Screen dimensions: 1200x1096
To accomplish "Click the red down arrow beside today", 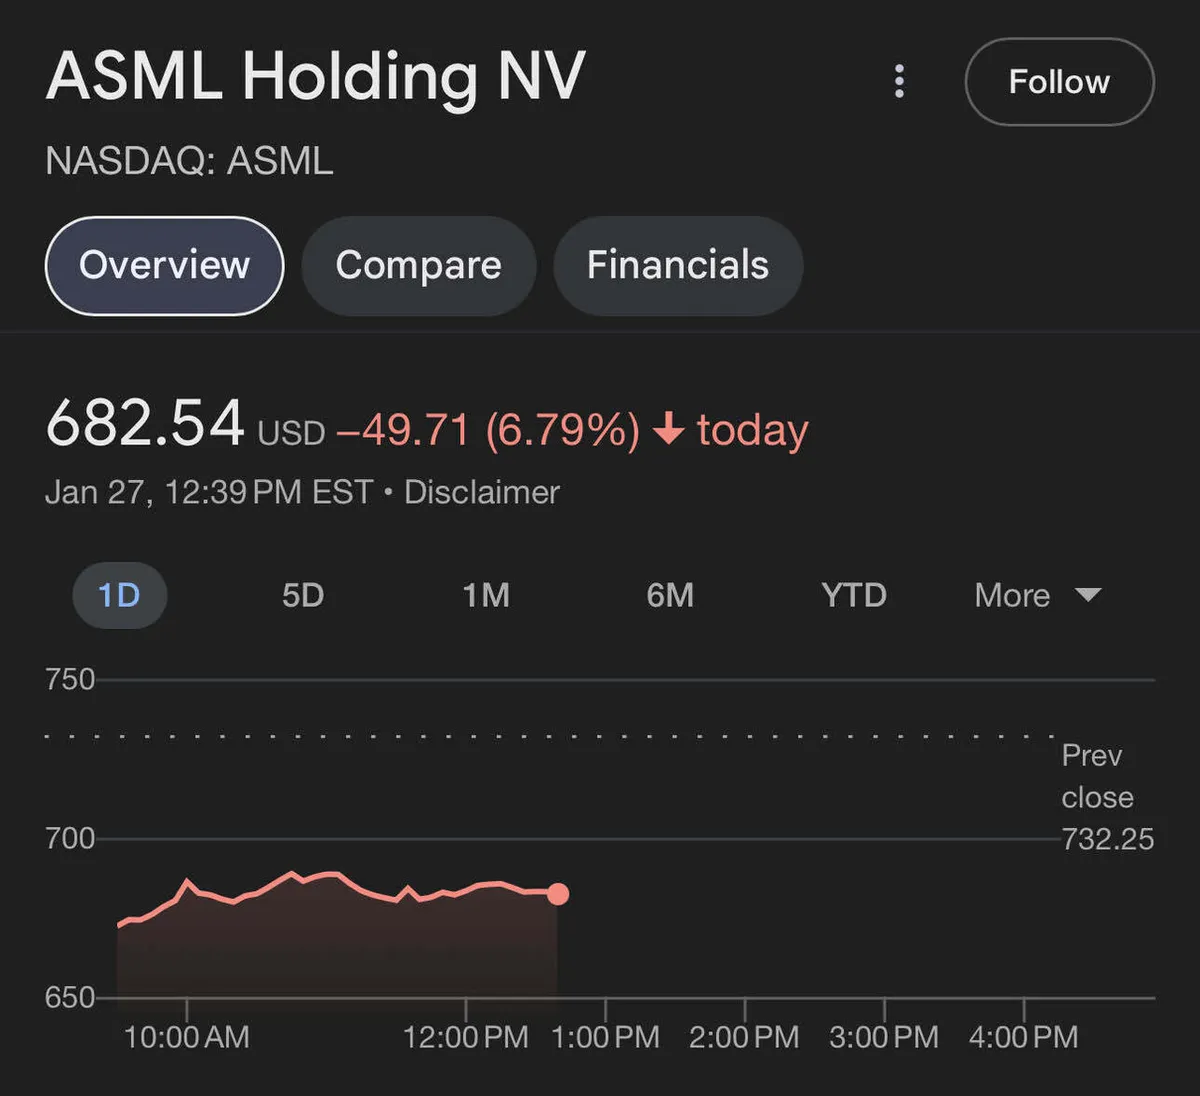I will [668, 430].
